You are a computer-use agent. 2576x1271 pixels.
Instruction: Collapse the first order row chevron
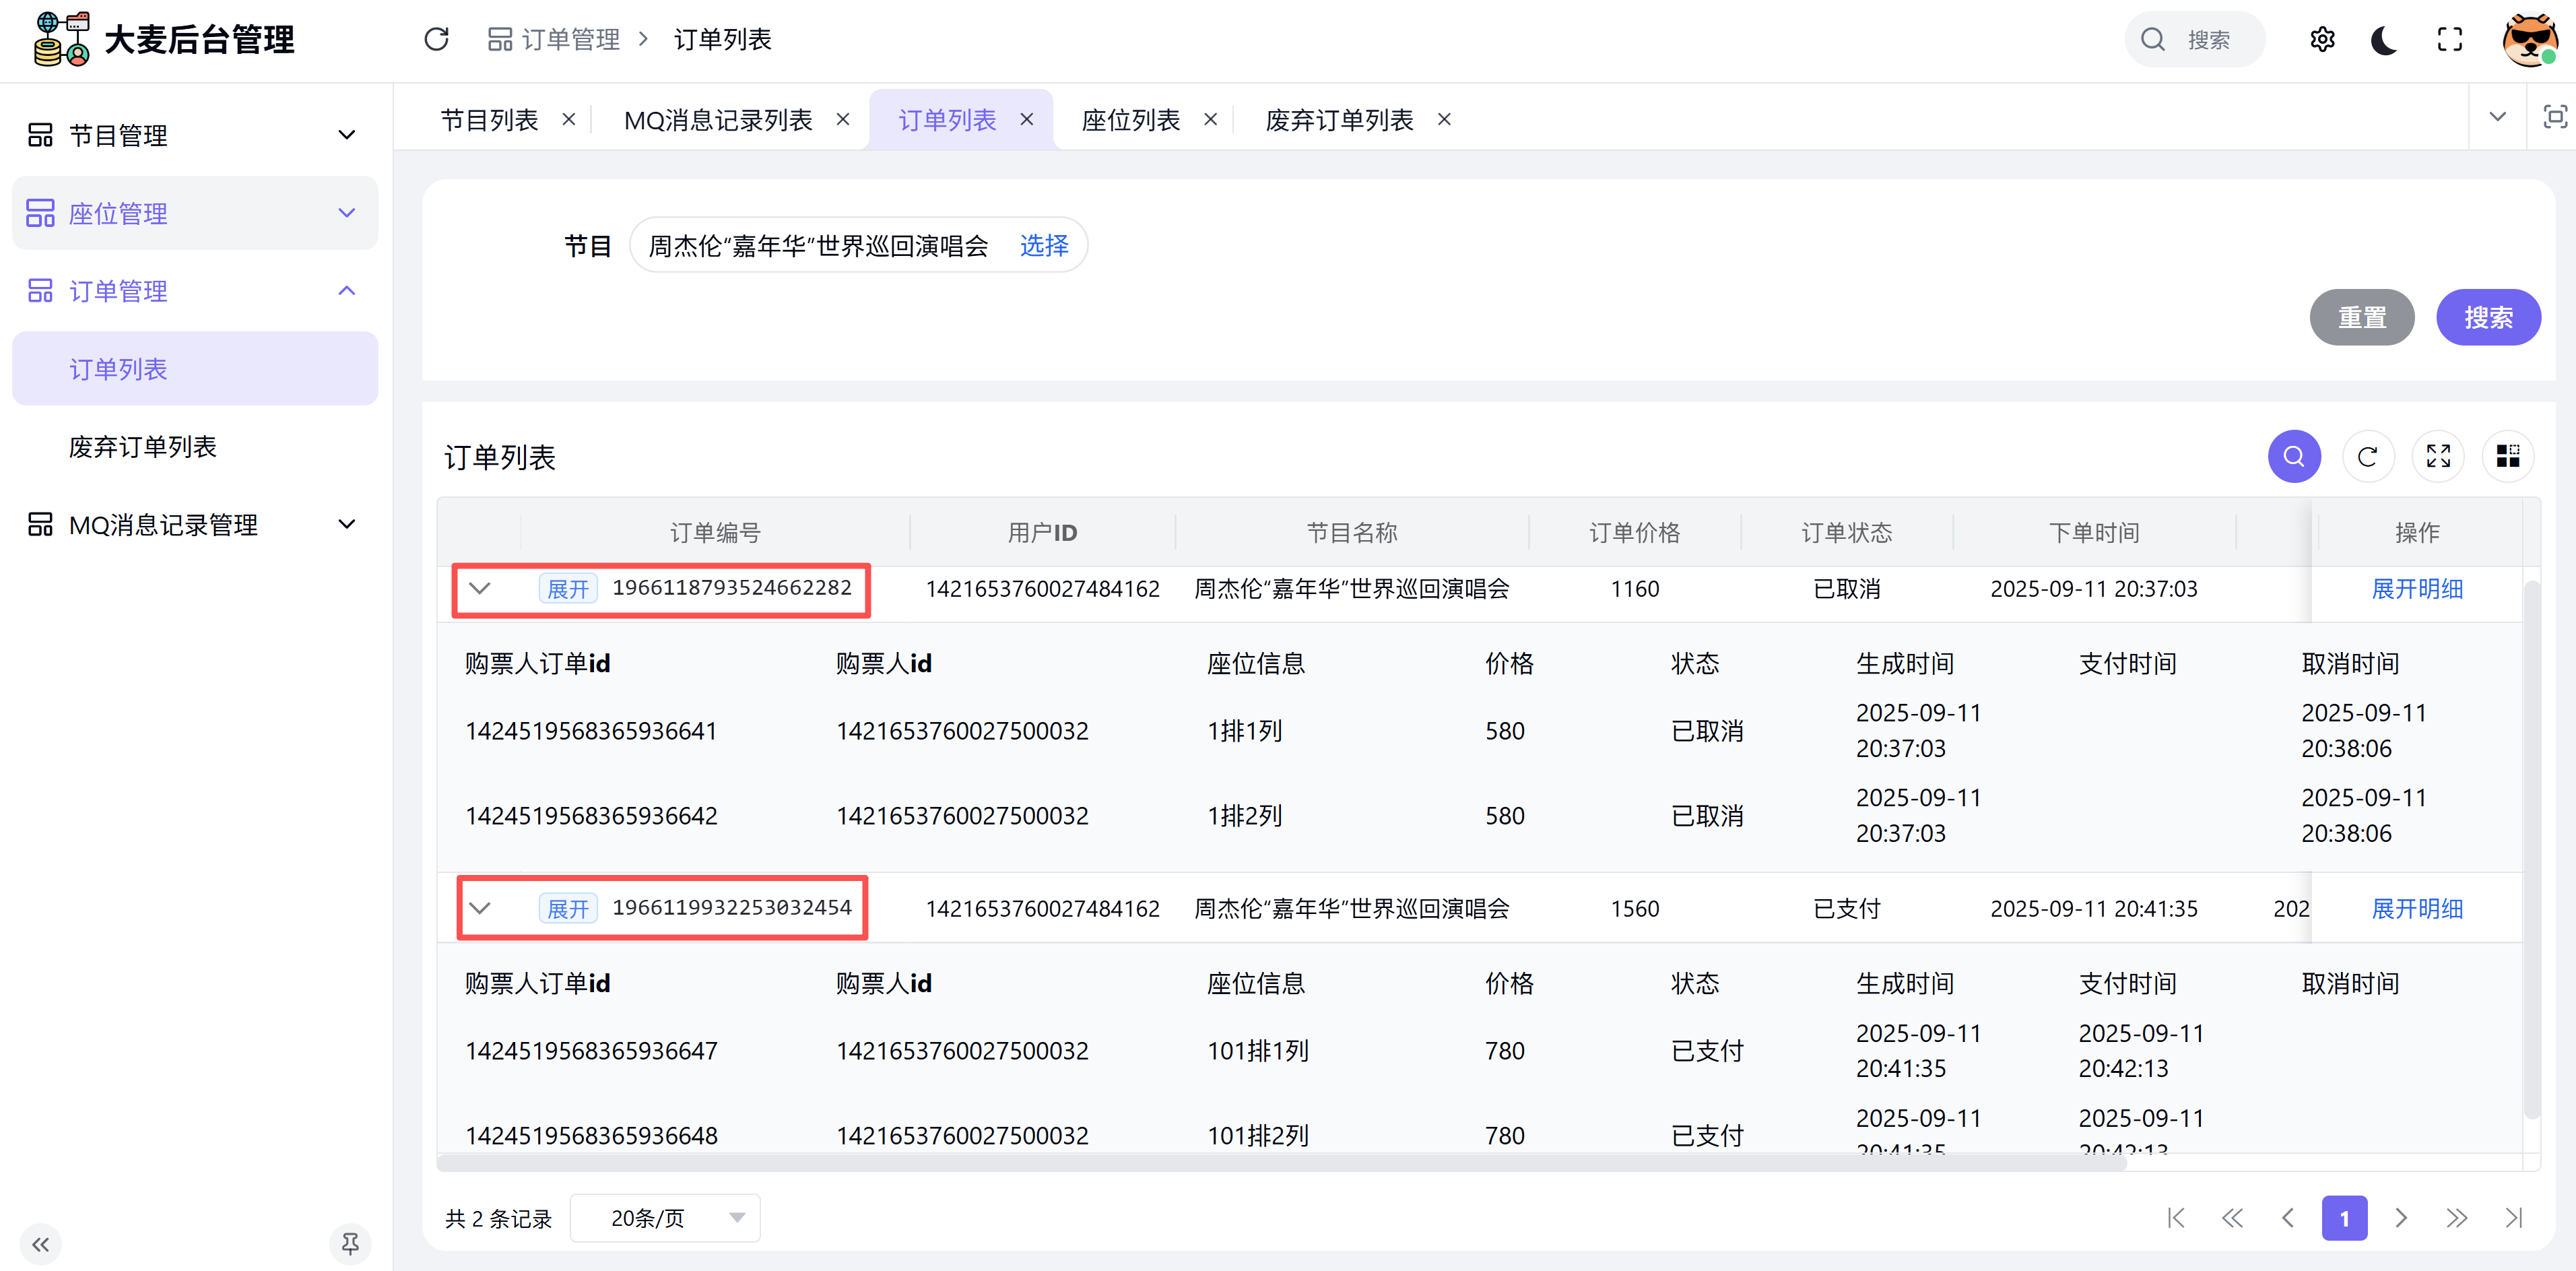480,588
